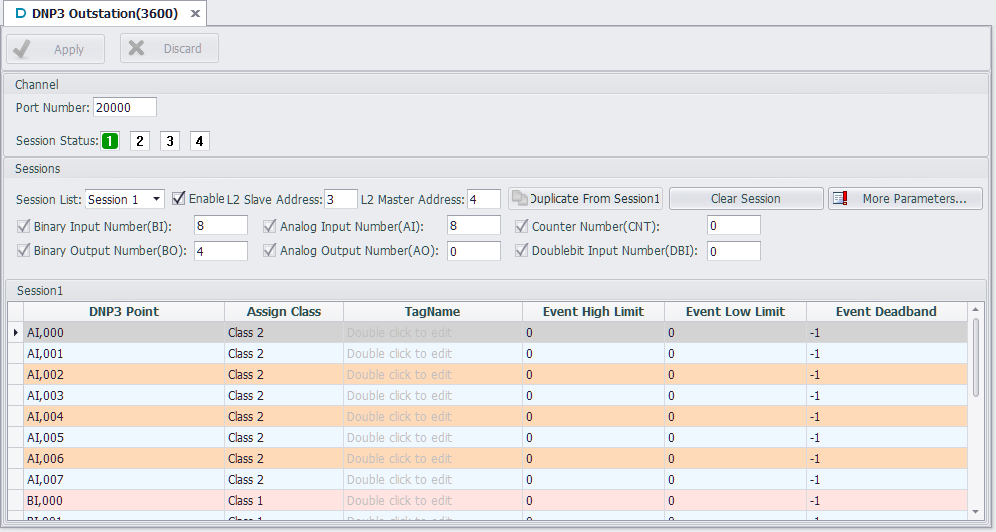Toggle the Enable session checkbox
Image resolution: width=996 pixels, height=532 pixels.
tap(179, 198)
